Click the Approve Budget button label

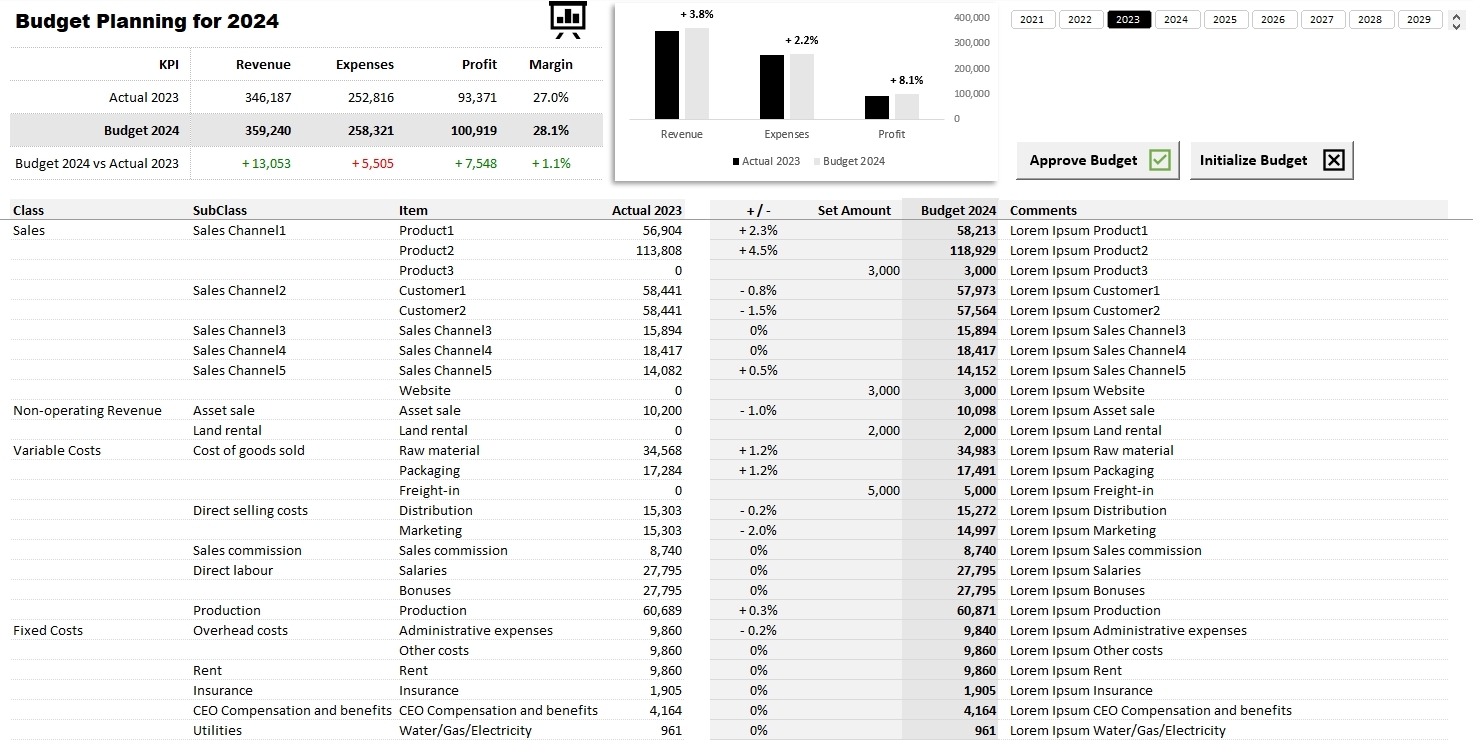1083,160
